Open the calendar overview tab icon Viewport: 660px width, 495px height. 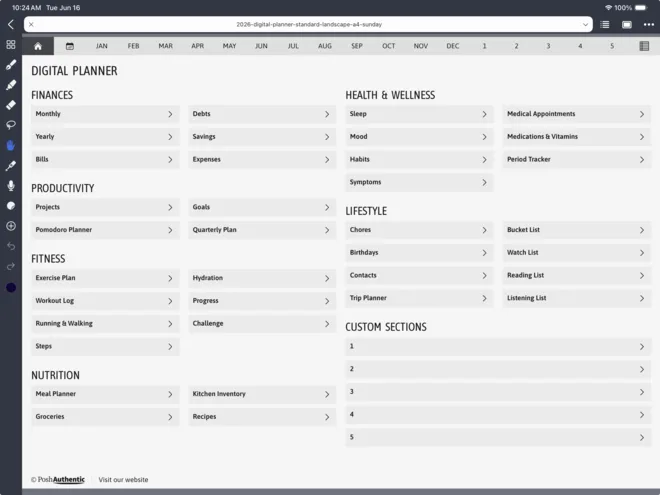[70, 46]
